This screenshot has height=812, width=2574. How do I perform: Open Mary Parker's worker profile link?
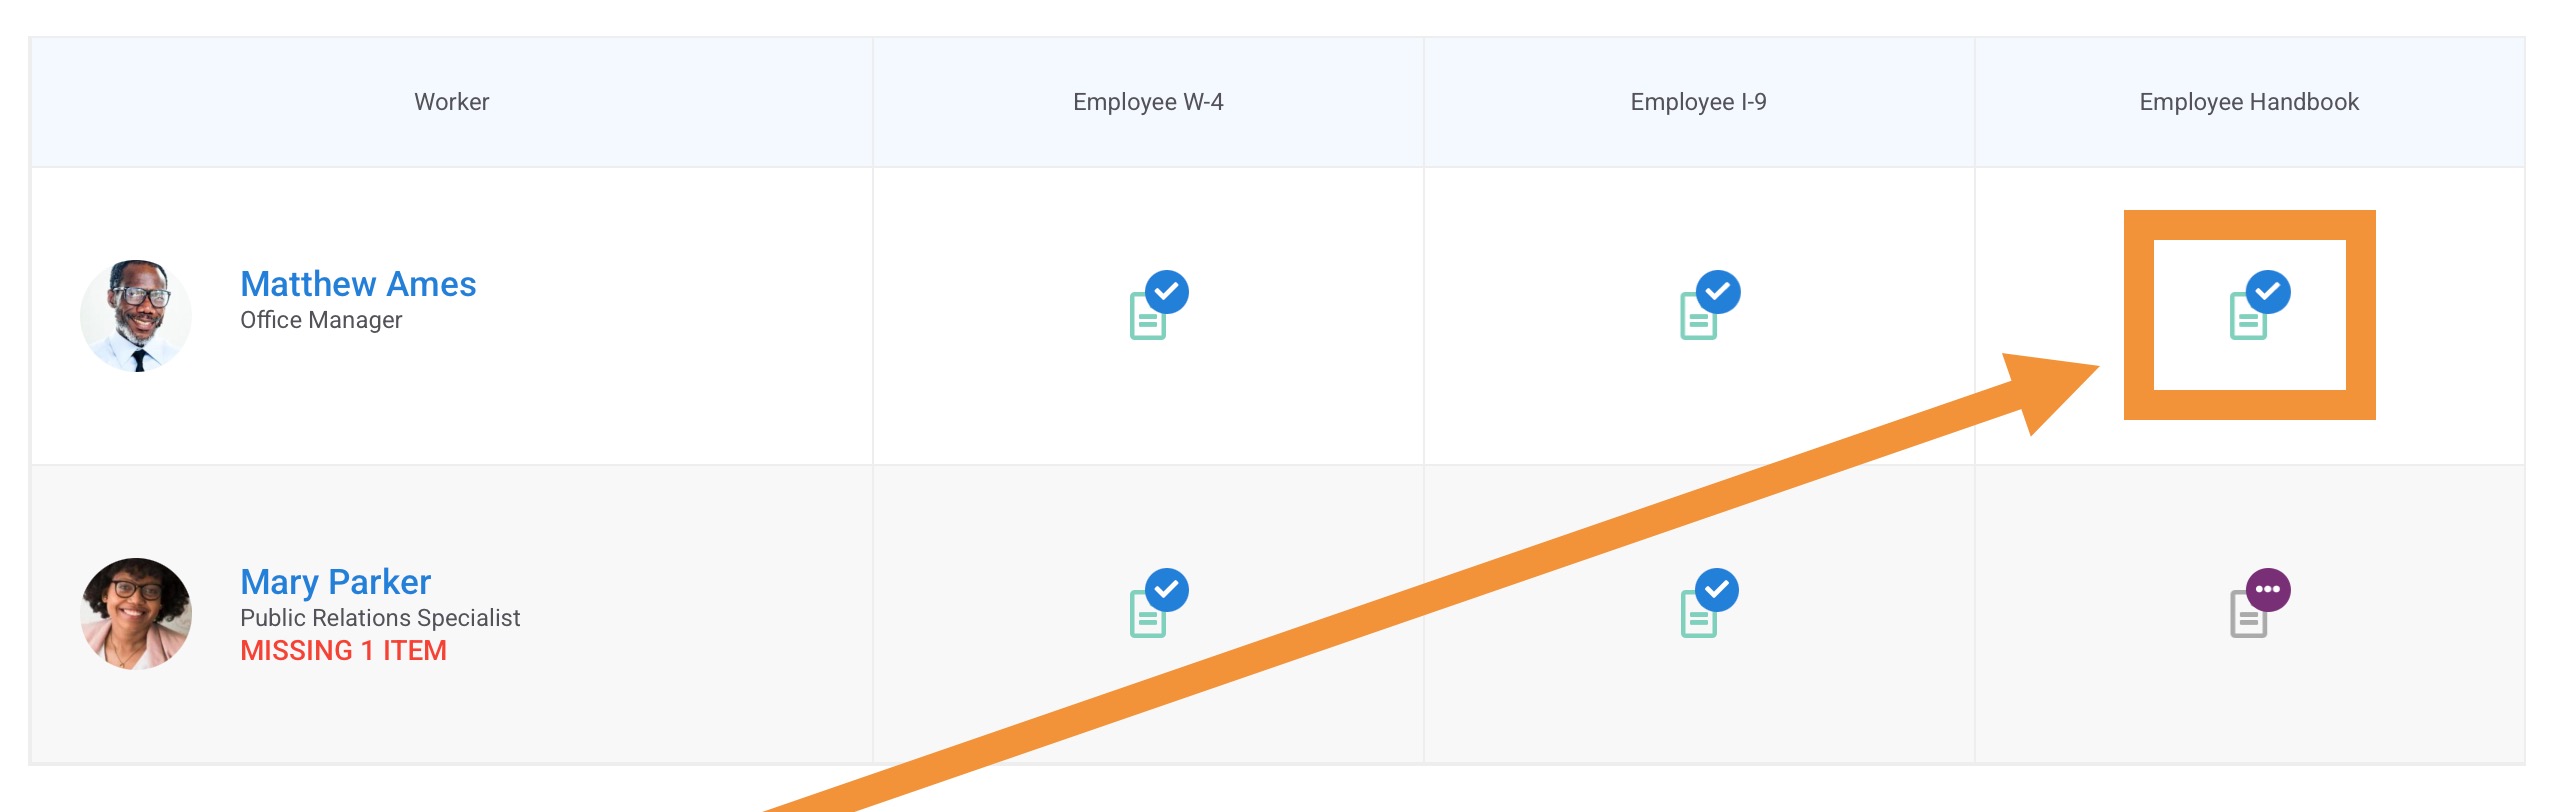[335, 582]
